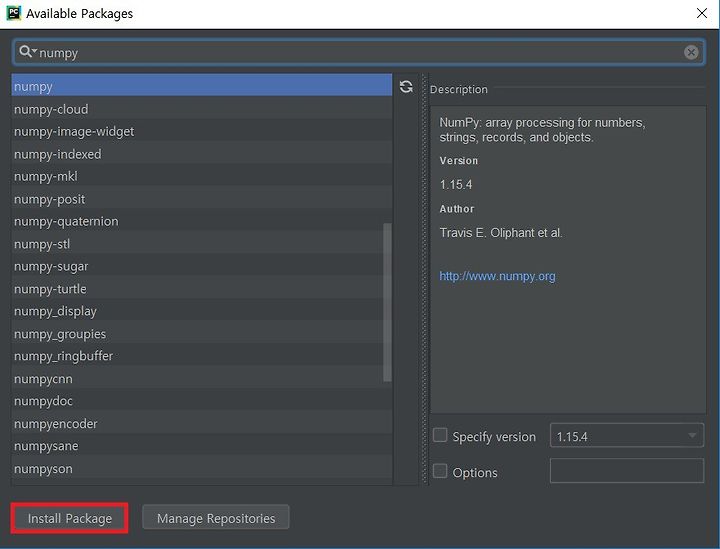Close the Available Packages dialog
720x549 pixels.
(x=702, y=13)
